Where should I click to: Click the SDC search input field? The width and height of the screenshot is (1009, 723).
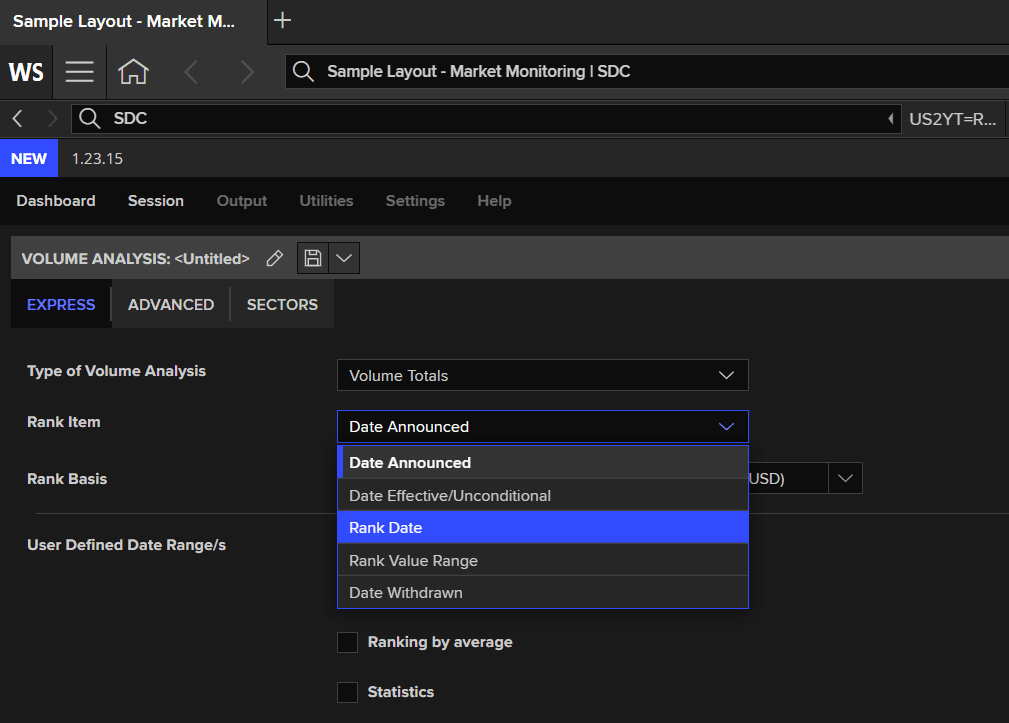point(486,118)
